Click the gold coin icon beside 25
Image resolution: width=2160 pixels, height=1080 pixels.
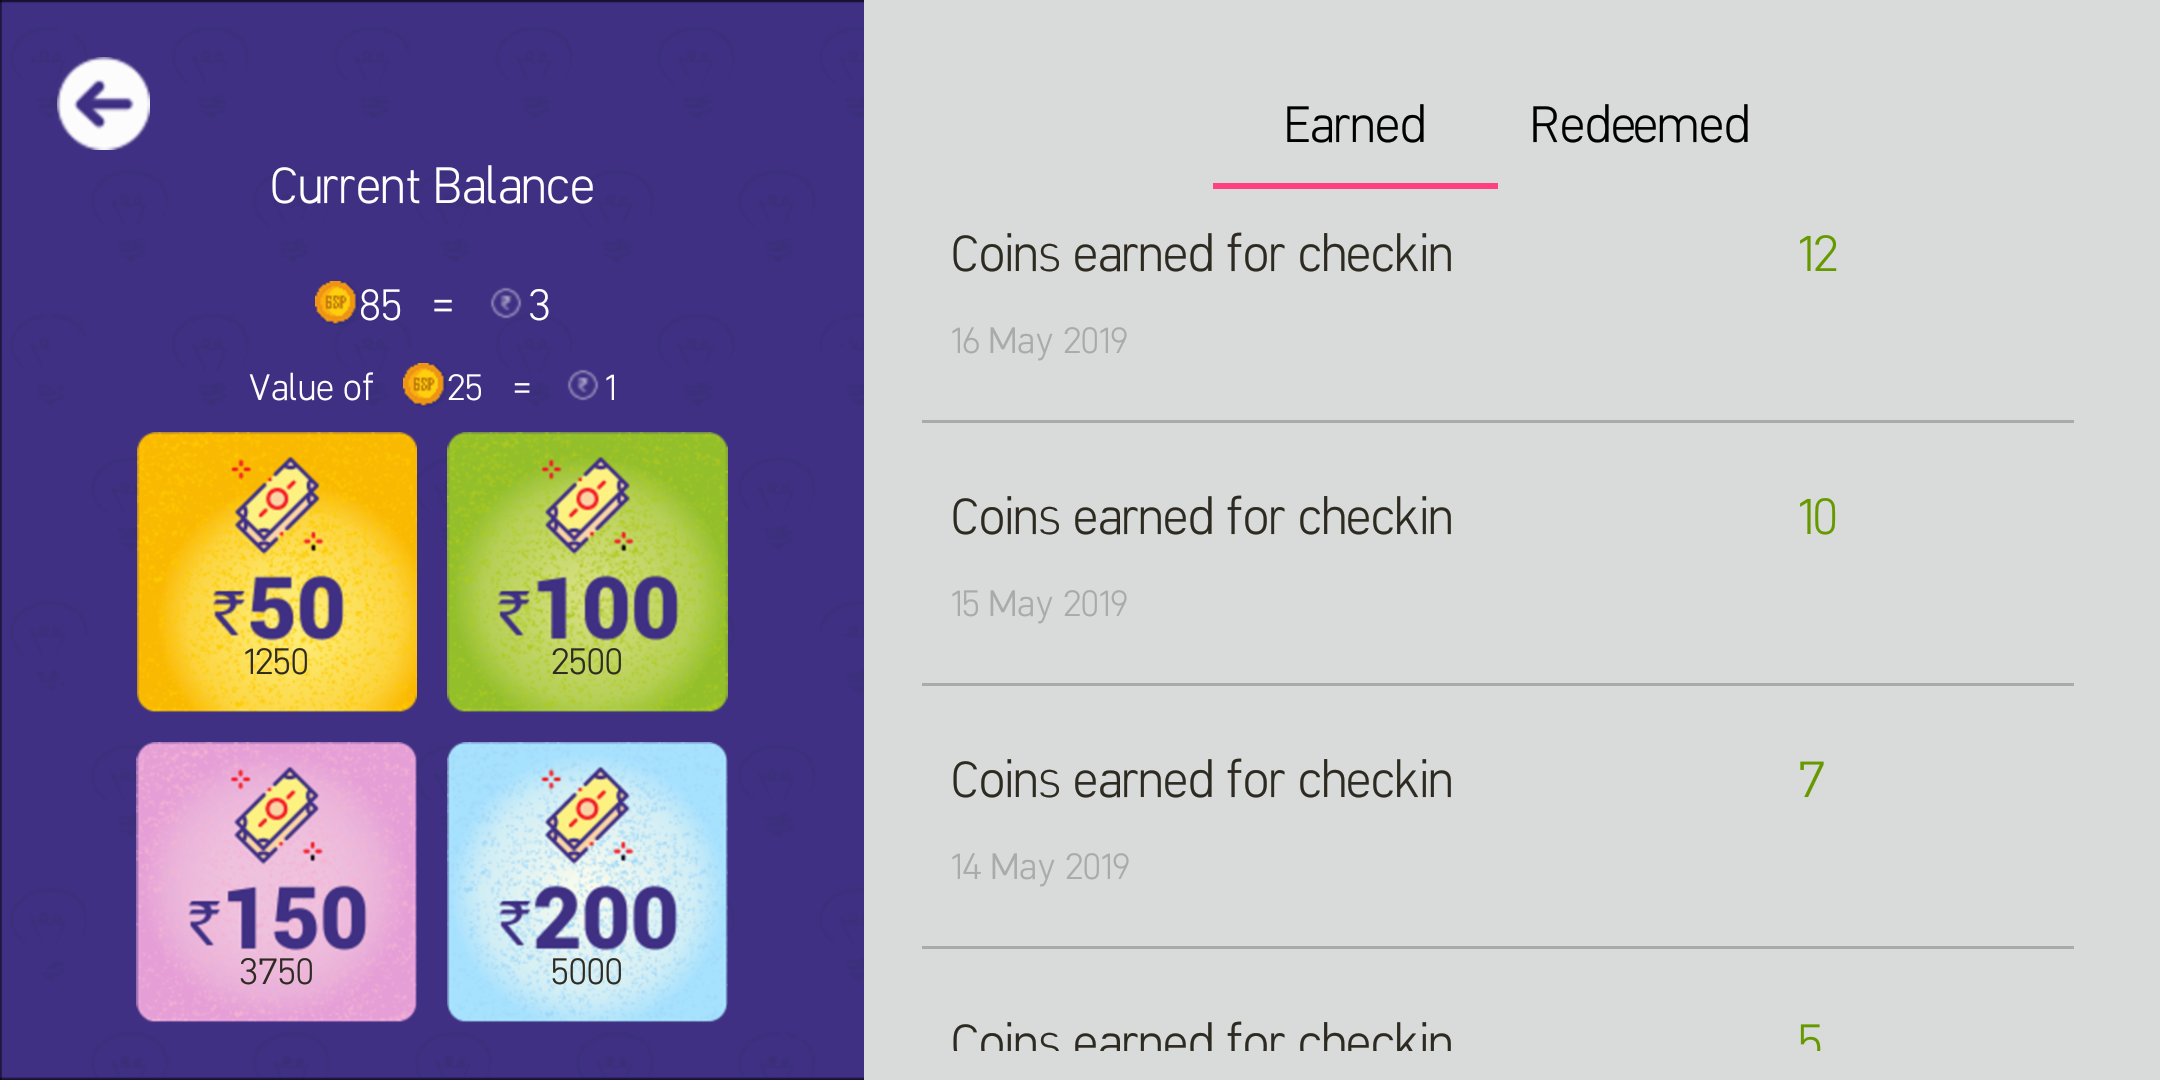pos(423,385)
